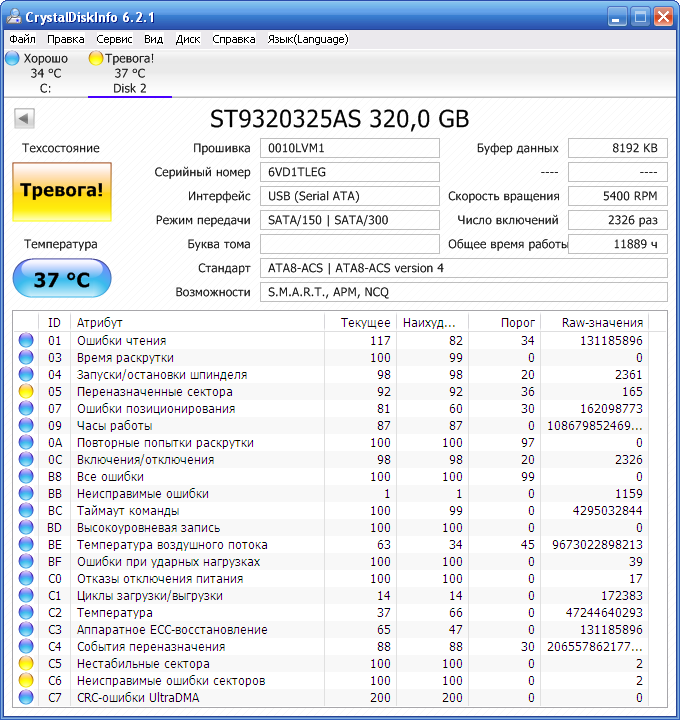680x720 pixels.
Task: Click the serial number field 6VD1TLEG
Action: [x=349, y=172]
